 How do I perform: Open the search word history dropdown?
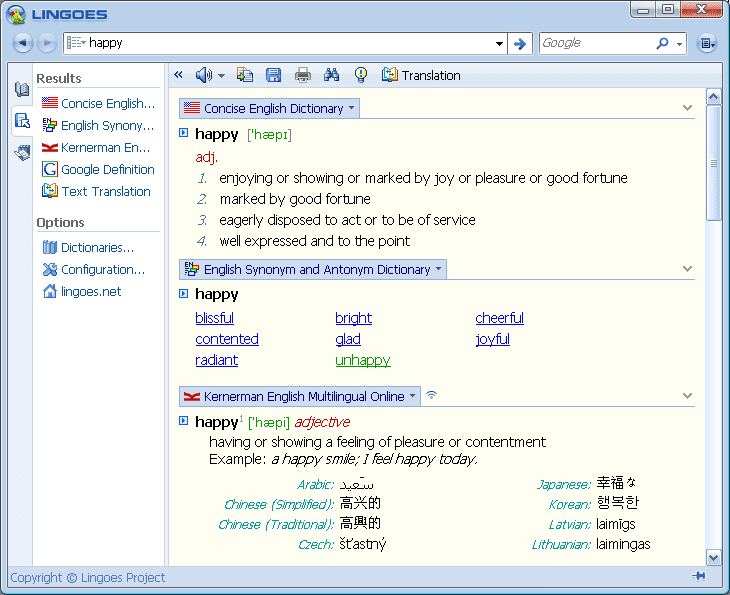(x=499, y=44)
